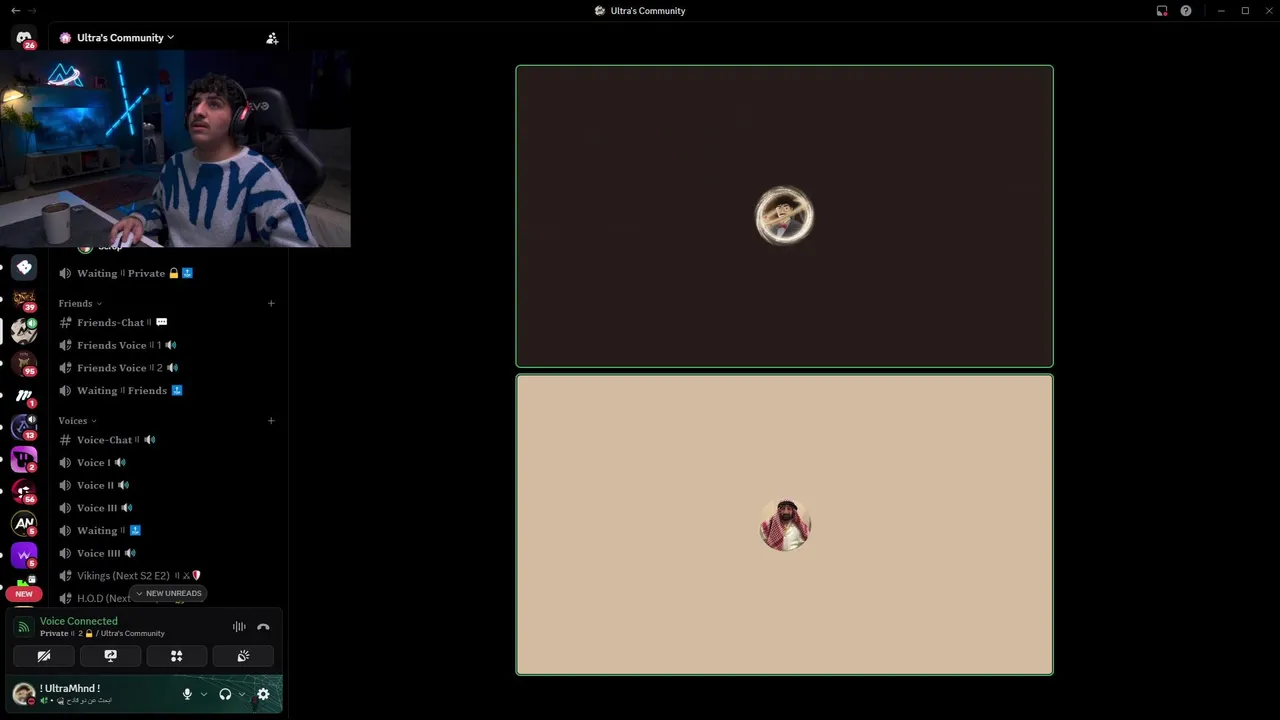Screen dimensions: 1280x720
Task: Join Friends Voice 1 channel
Action: click(x=166, y=345)
